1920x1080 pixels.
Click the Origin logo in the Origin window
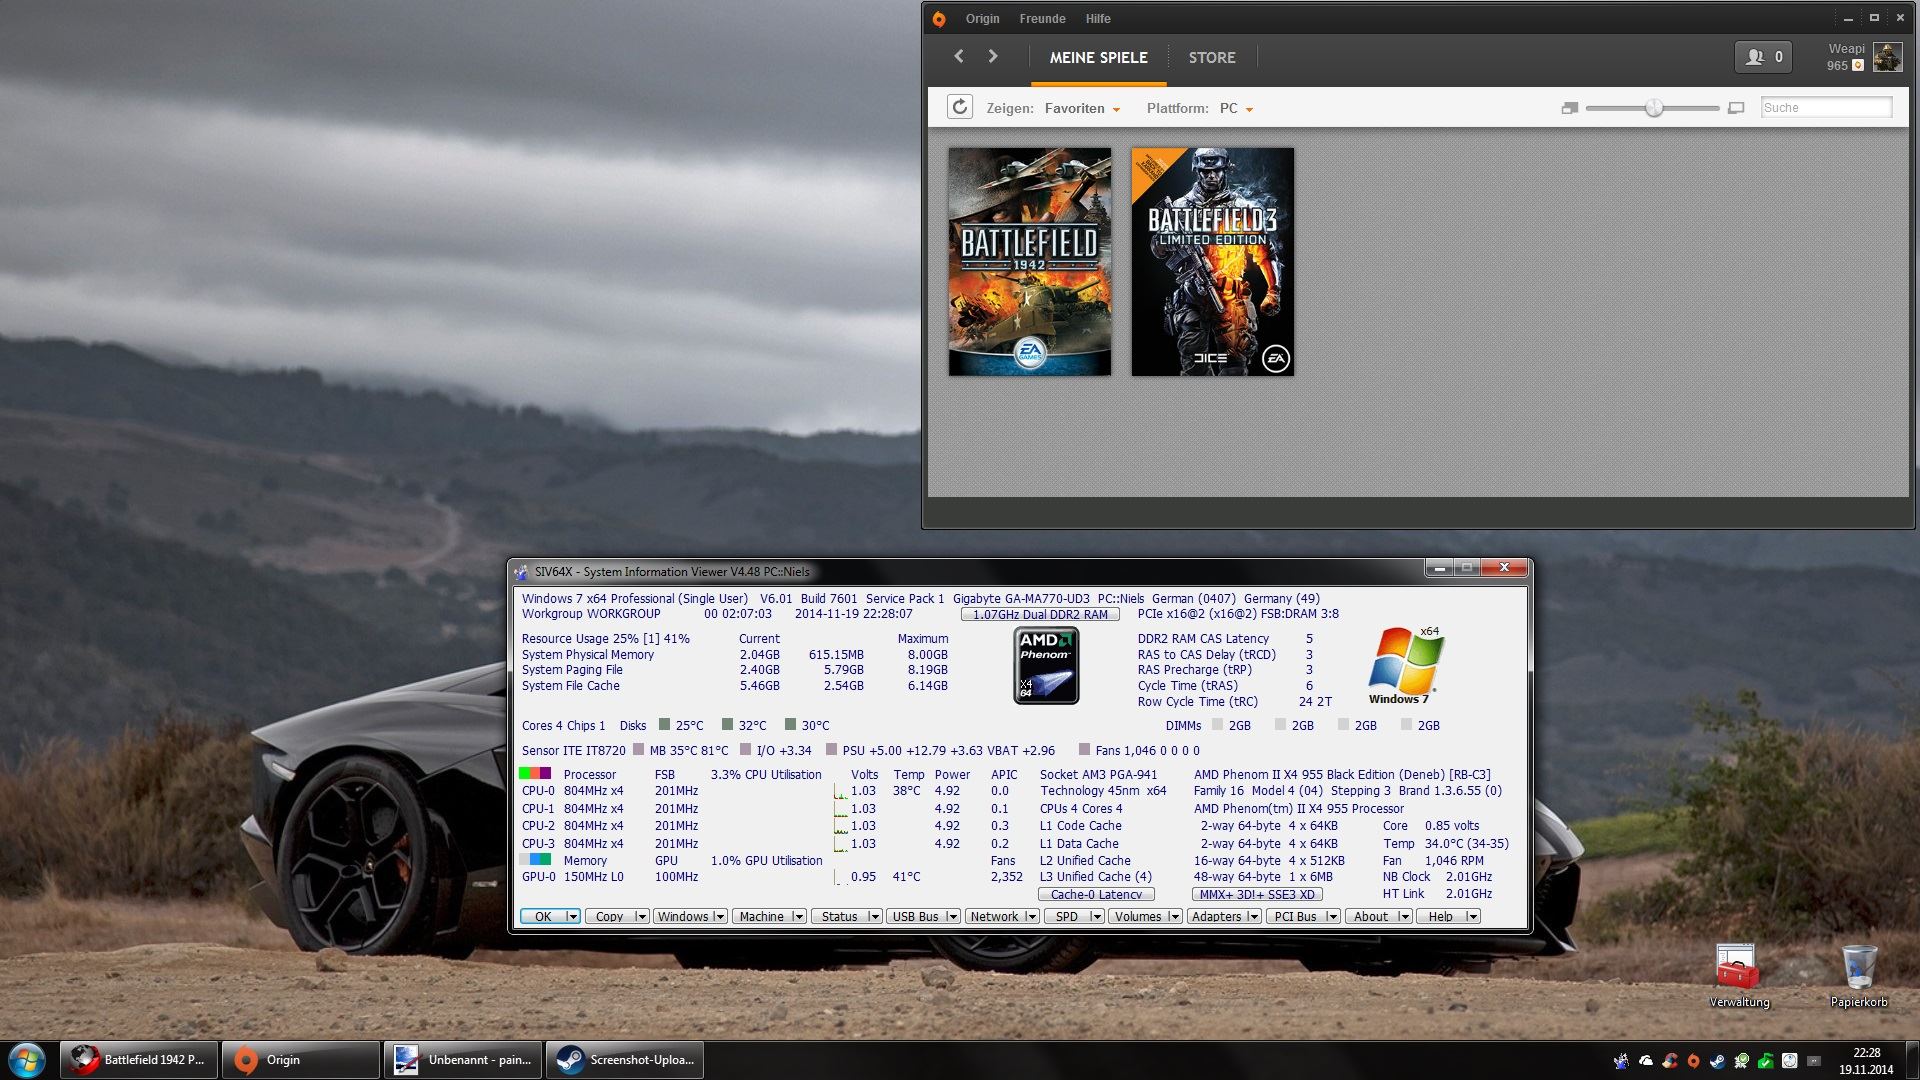938,18
